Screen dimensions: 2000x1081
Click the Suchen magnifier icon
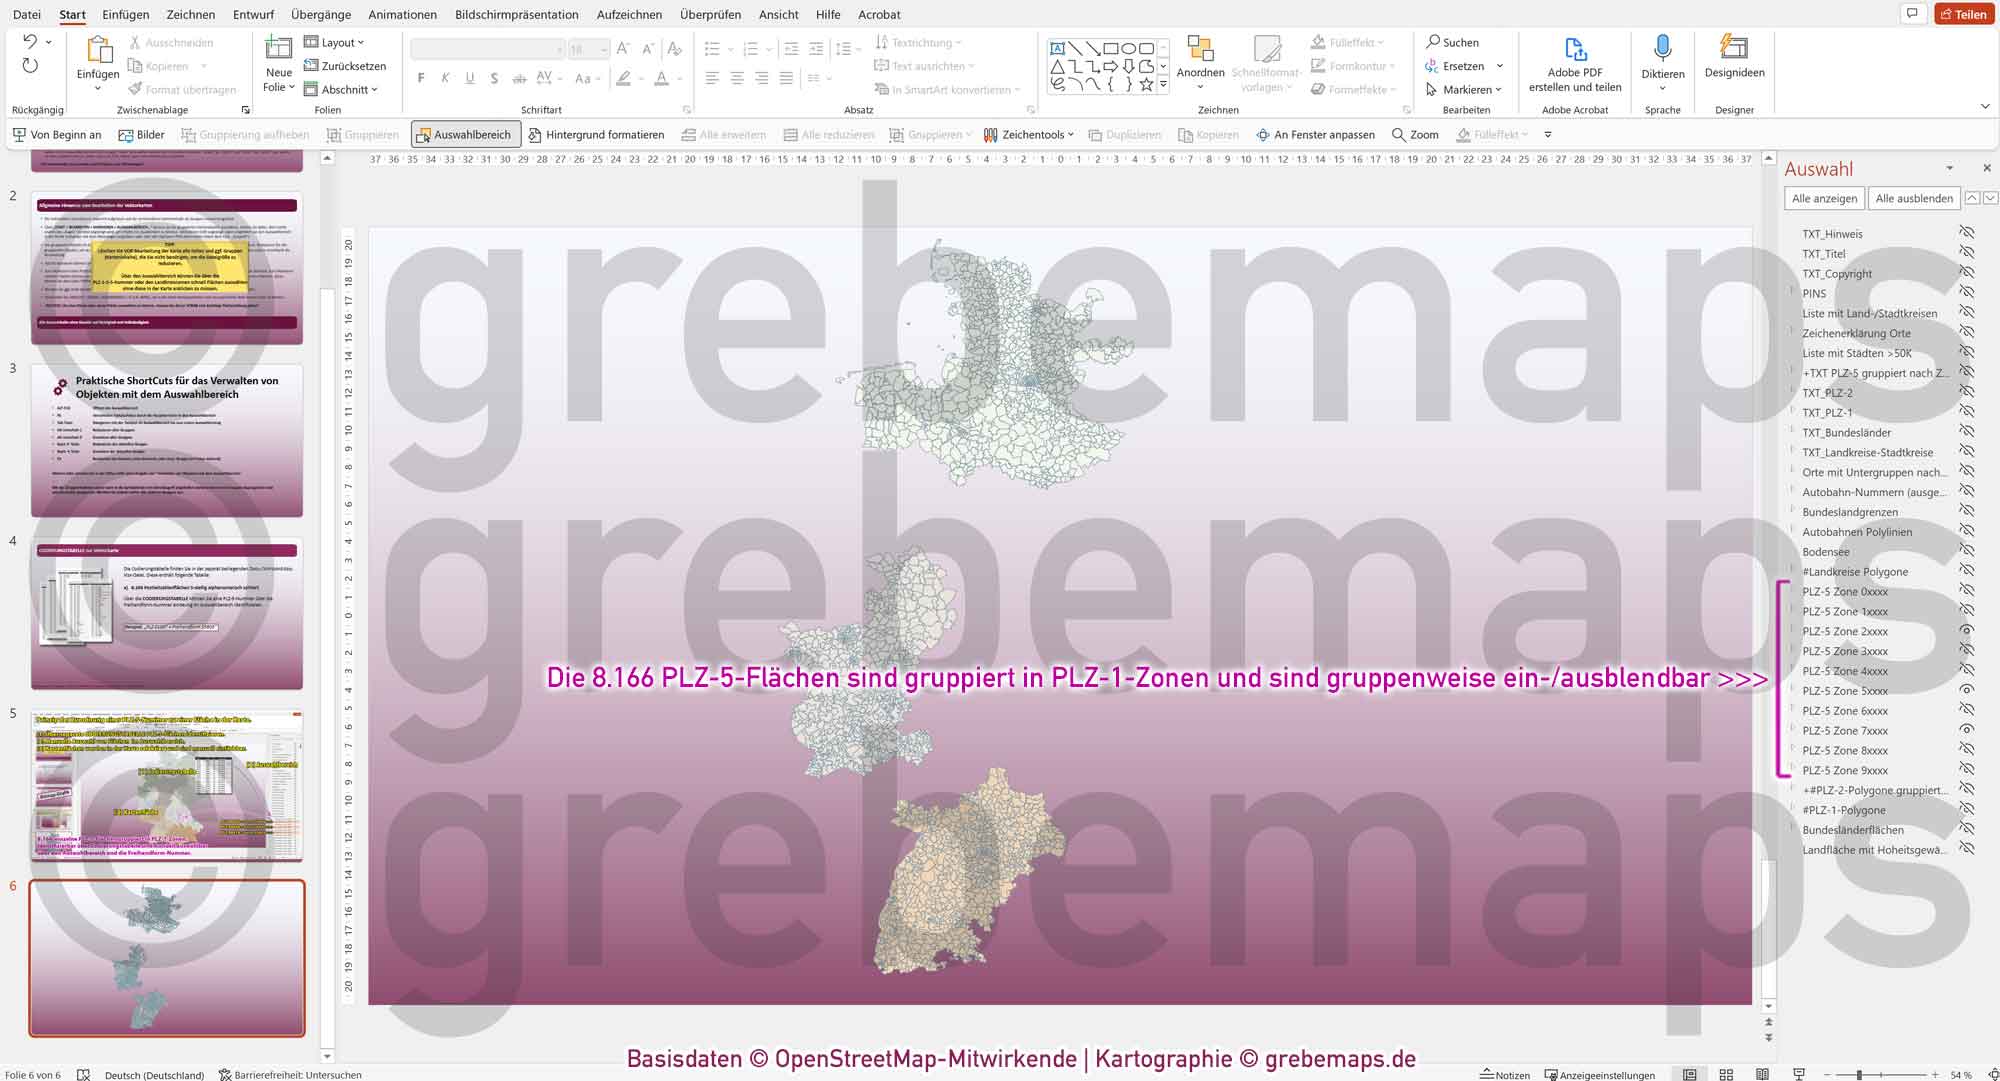(1433, 42)
